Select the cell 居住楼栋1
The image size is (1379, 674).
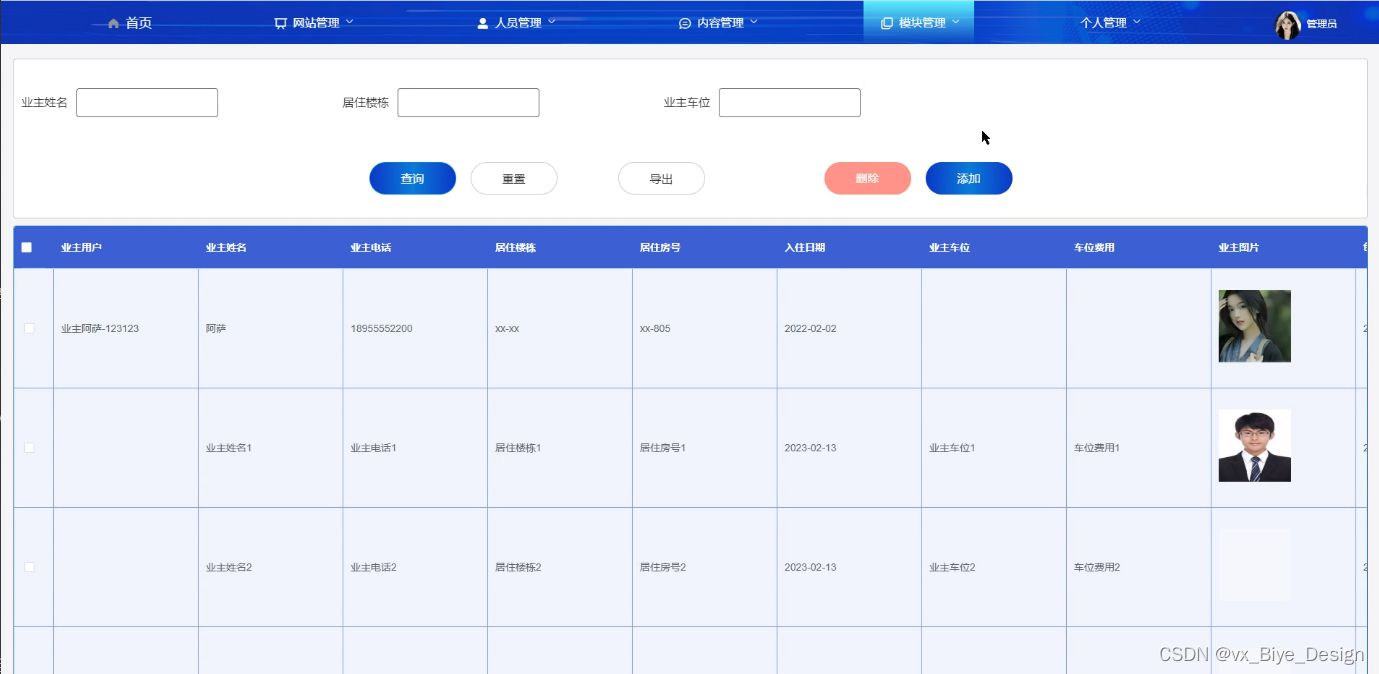pos(518,447)
